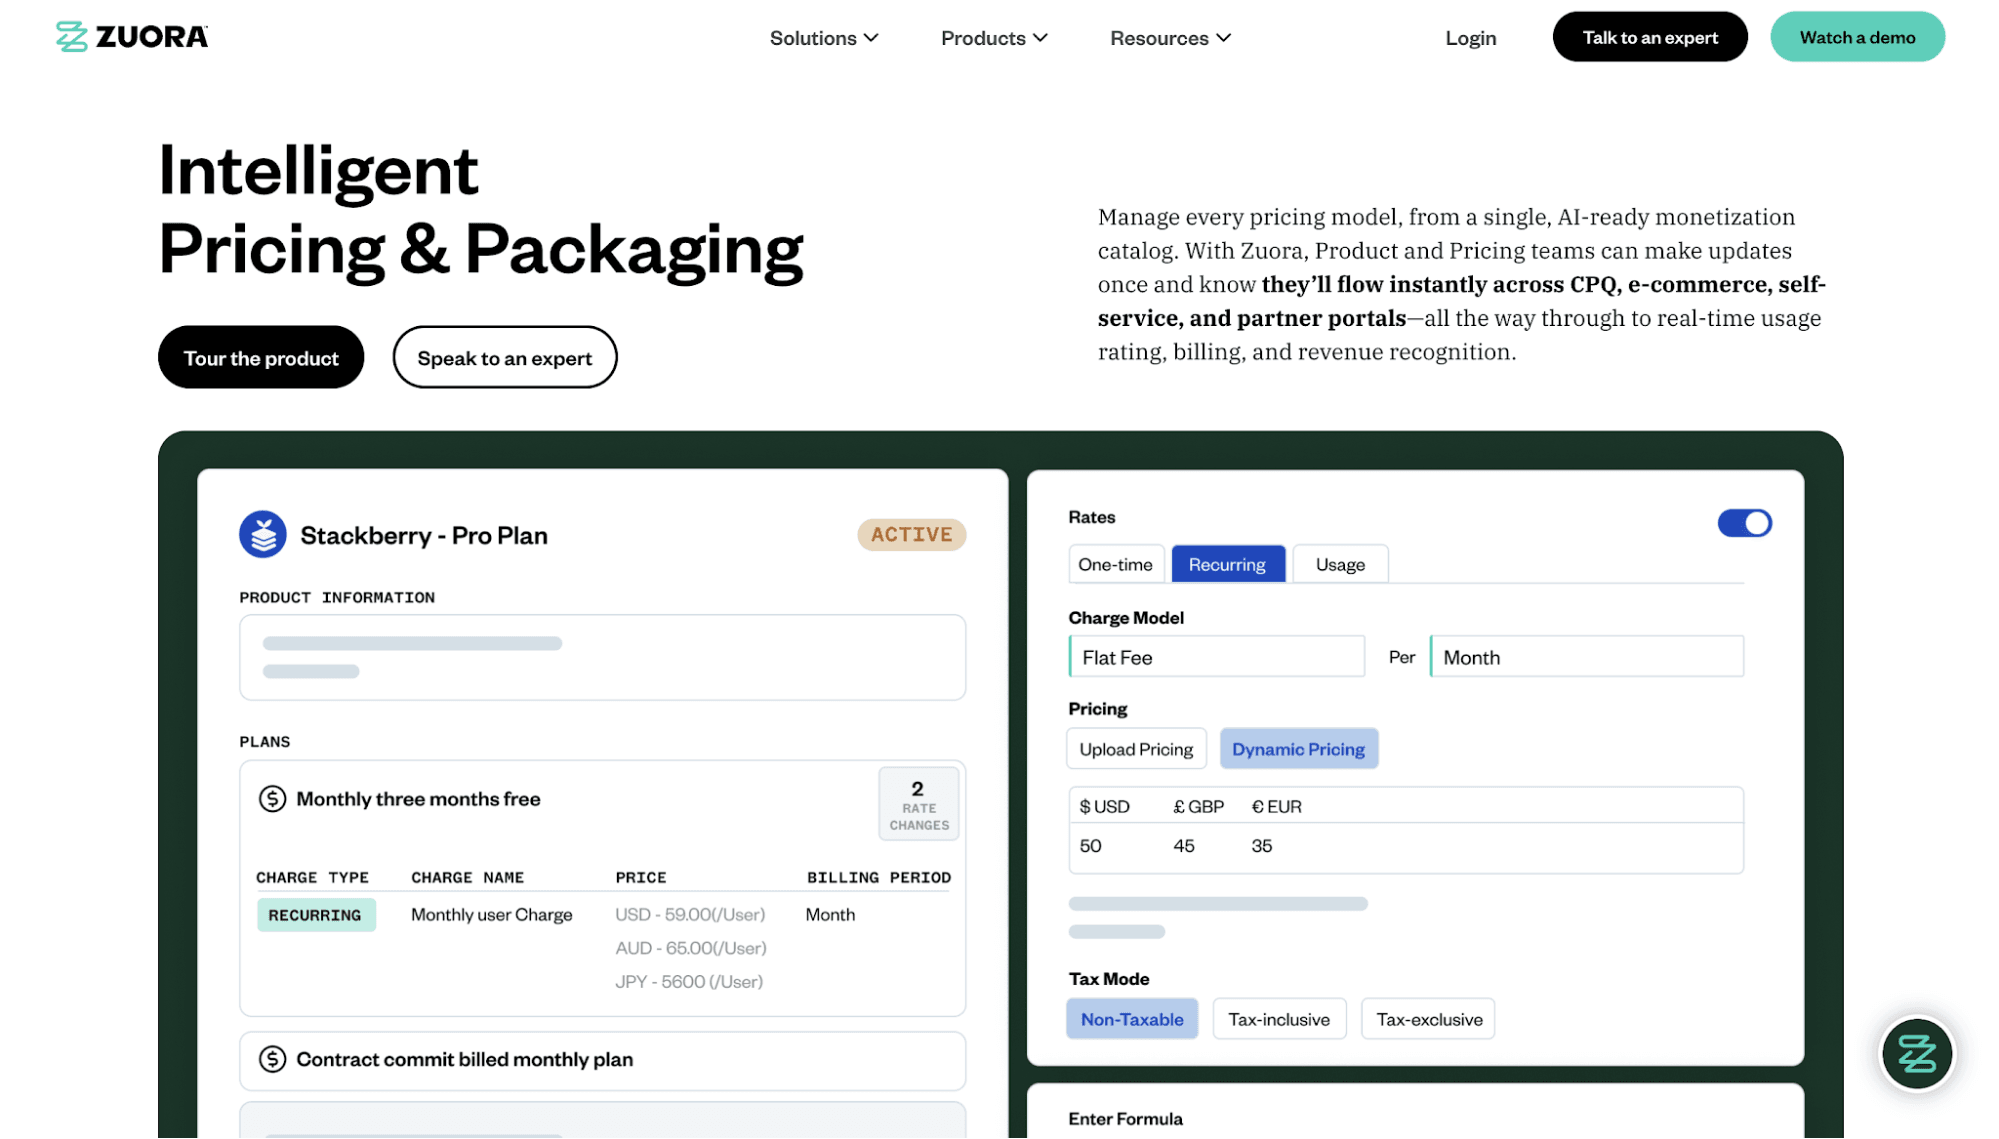The width and height of the screenshot is (1999, 1139).
Task: Click dollar icon beside Monthly three months free
Action: [272, 799]
